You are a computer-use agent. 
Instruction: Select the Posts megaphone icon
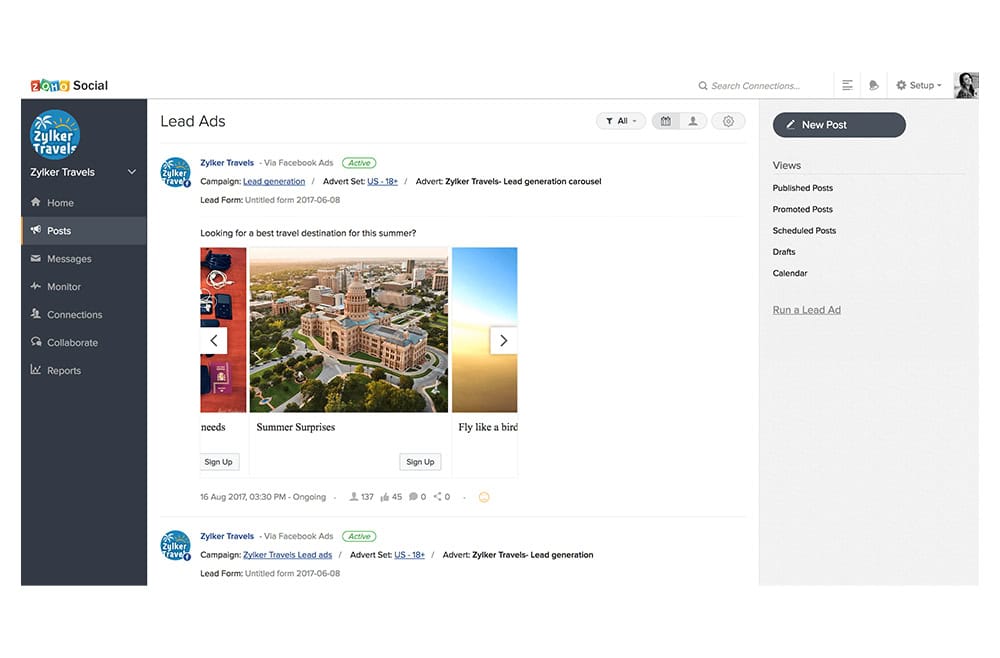coord(36,230)
